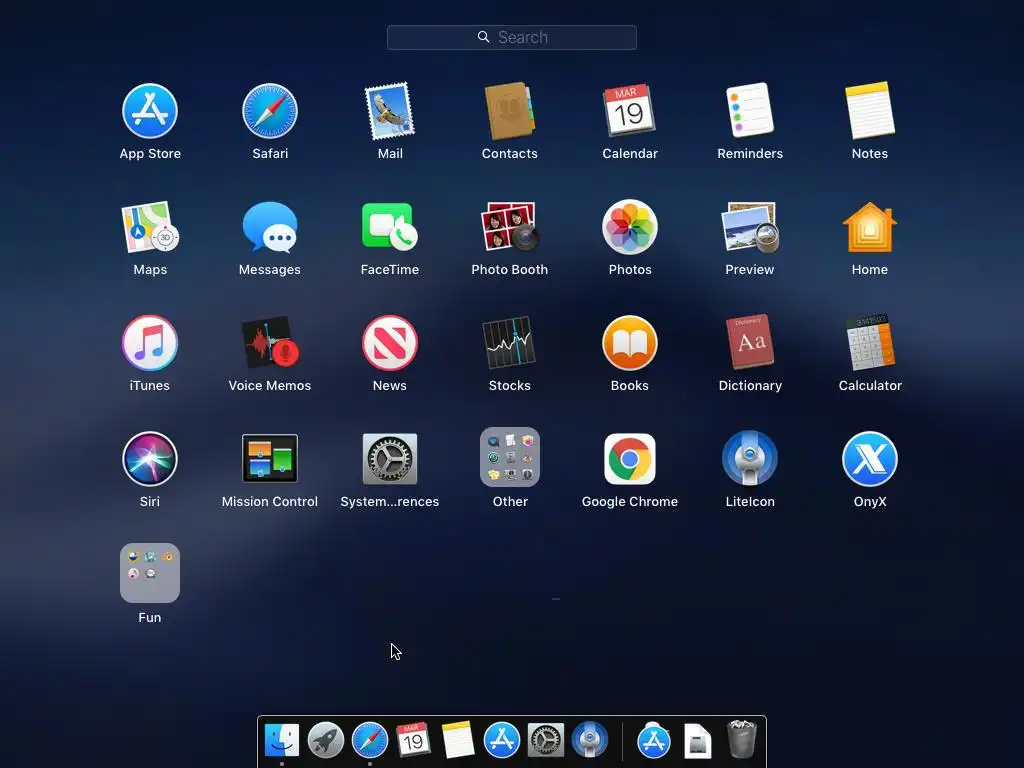This screenshot has height=768, width=1024.
Task: Expand the Other folder
Action: 509,457
